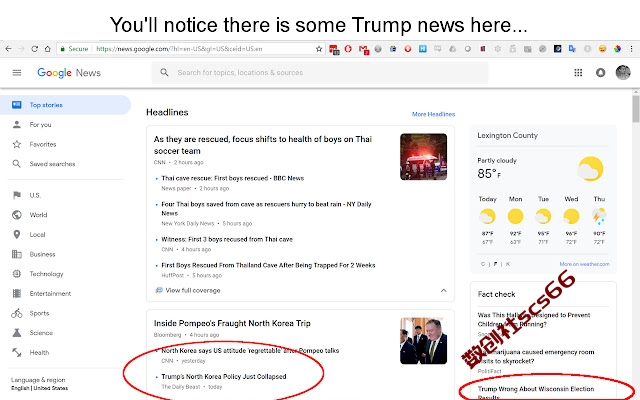Image resolution: width=640 pixels, height=400 pixels.
Task: Switch temperature unit to Celsius
Action: (483, 264)
